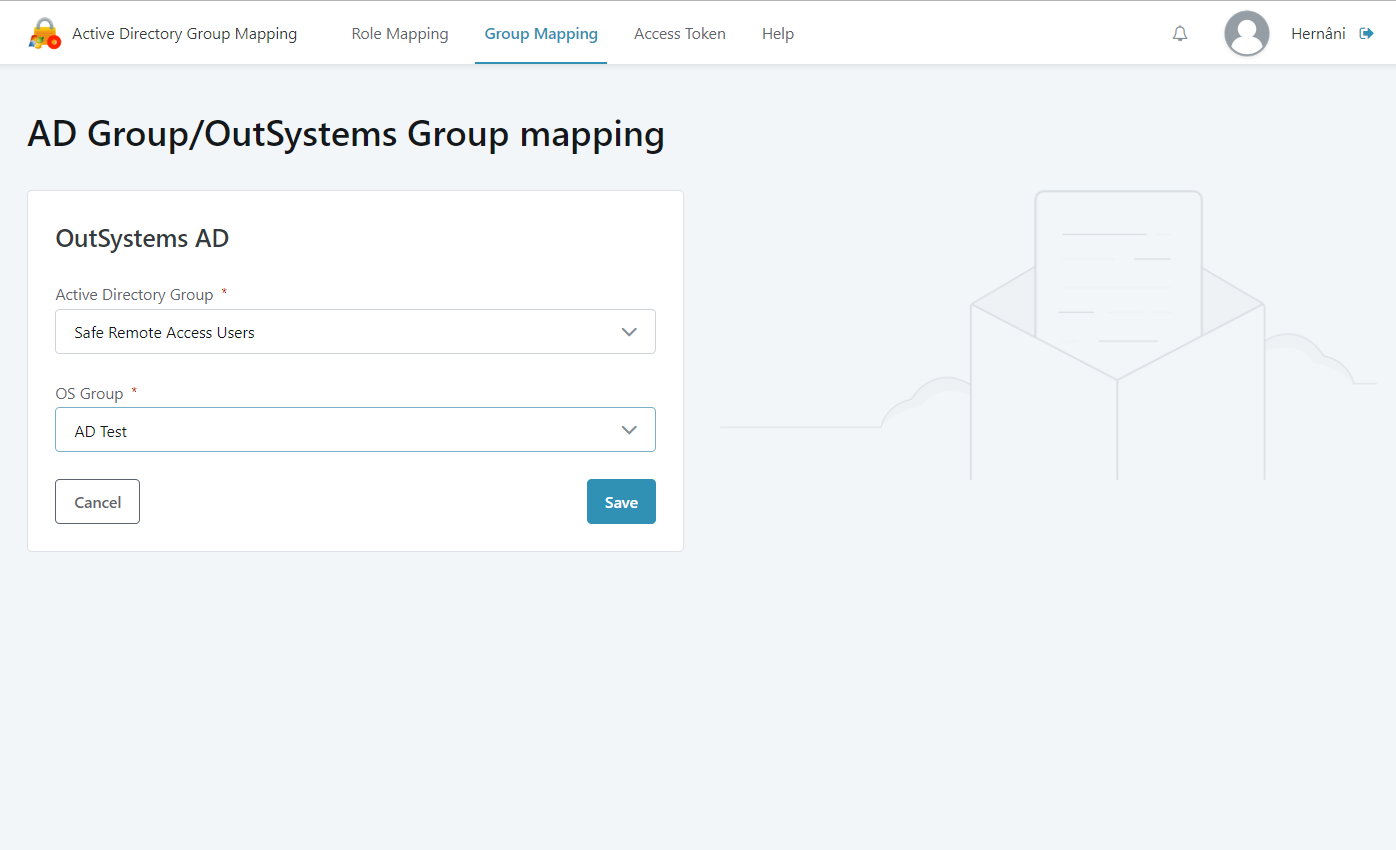Switch to the Role Mapping tab

click(399, 33)
